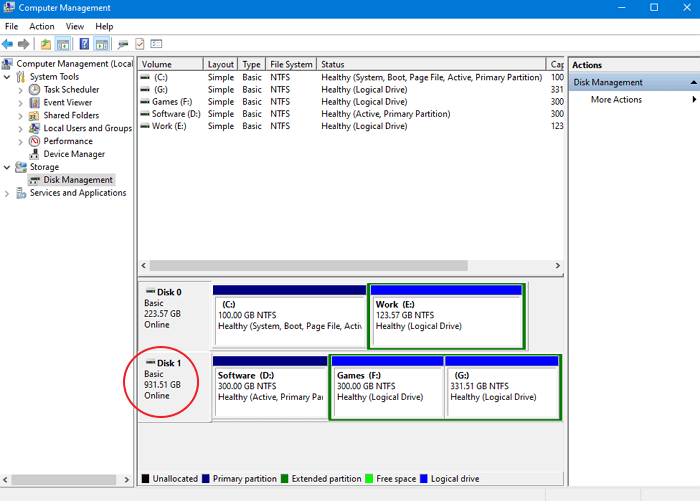700x501 pixels.
Task: Open Device Manager from the tree
Action: tap(73, 154)
